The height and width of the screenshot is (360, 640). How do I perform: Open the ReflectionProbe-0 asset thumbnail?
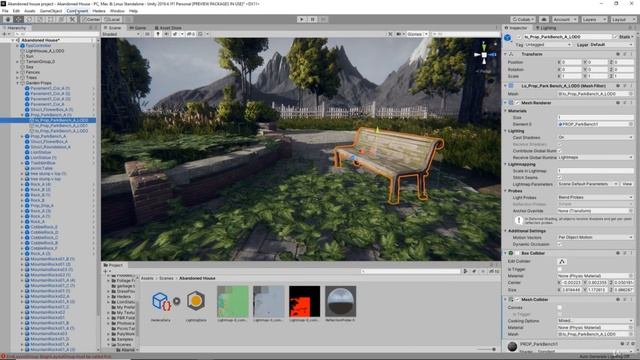(340, 301)
